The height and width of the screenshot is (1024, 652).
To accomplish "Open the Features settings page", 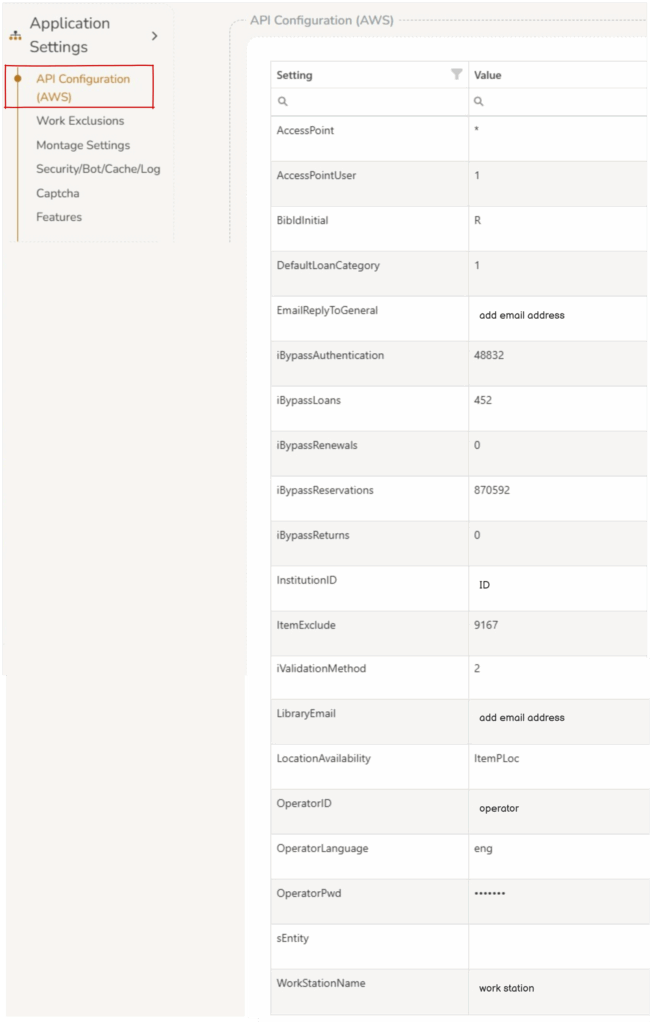I will point(59,217).
